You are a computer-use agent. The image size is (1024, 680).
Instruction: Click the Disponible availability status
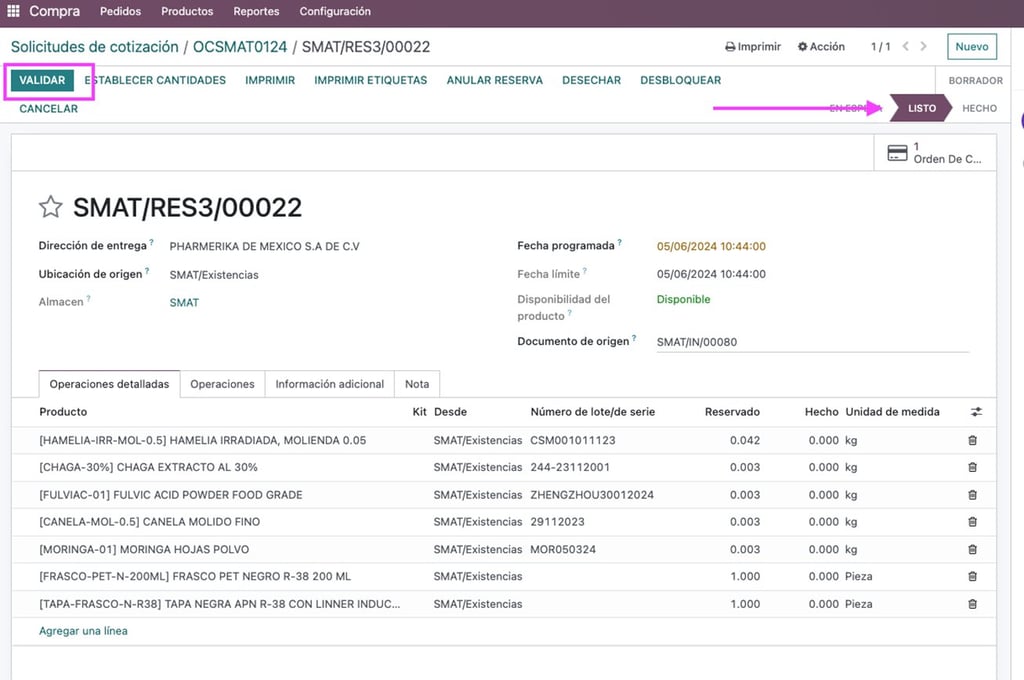(683, 299)
